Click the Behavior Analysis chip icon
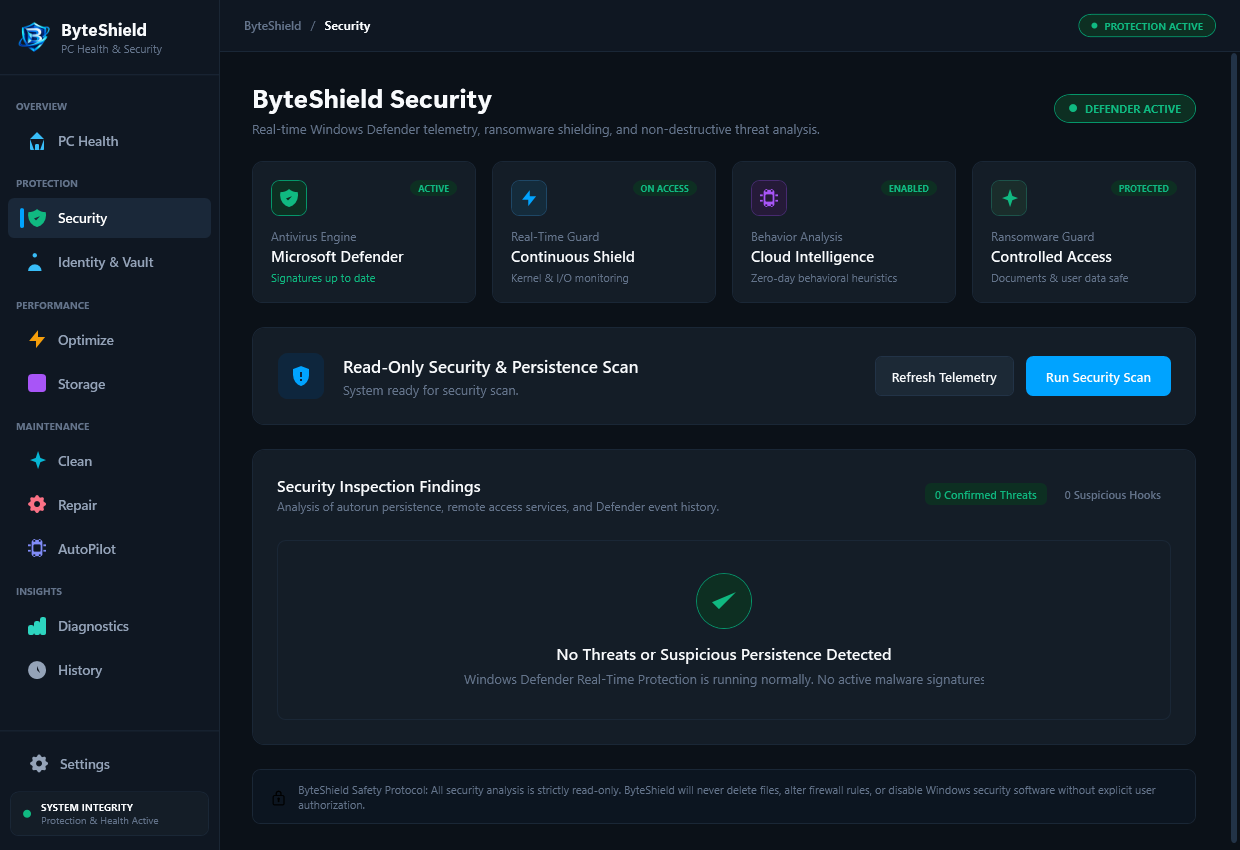Screen dimensions: 1240x850 point(769,198)
